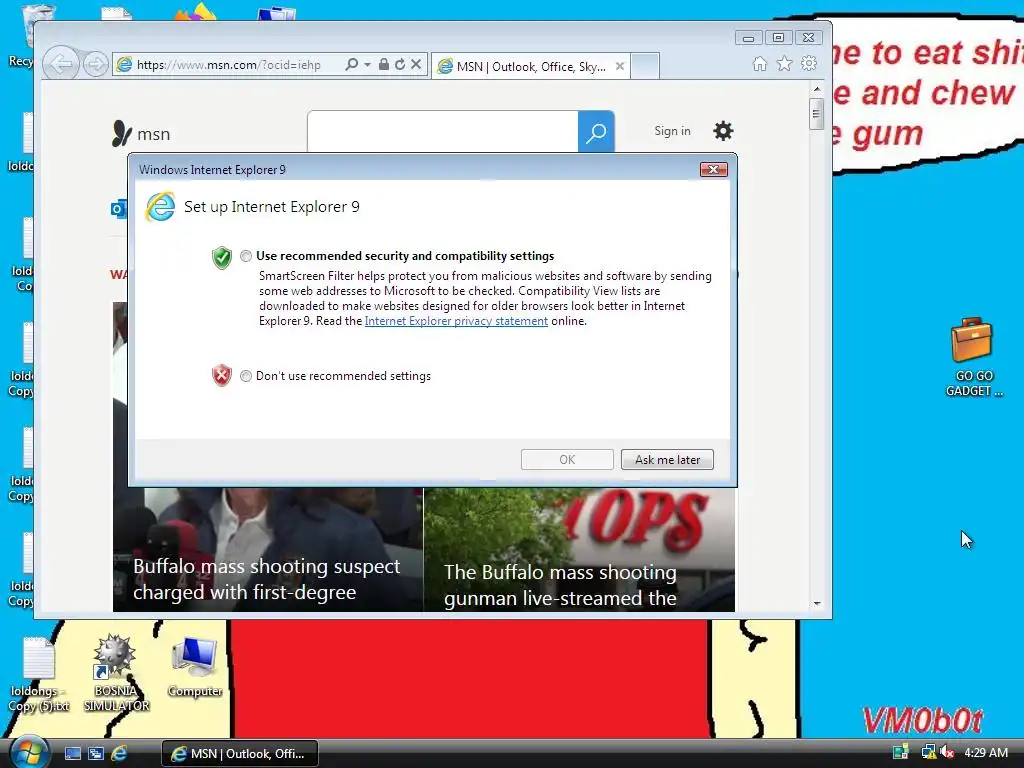Click the 4:29 AM taskbar clock
Image resolution: width=1024 pixels, height=768 pixels.
point(985,752)
